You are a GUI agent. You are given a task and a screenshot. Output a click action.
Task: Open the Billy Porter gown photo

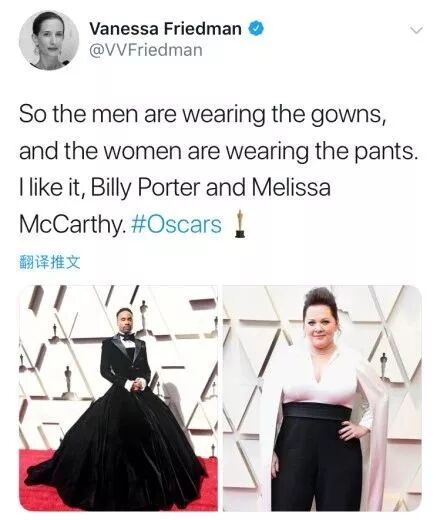(118, 398)
